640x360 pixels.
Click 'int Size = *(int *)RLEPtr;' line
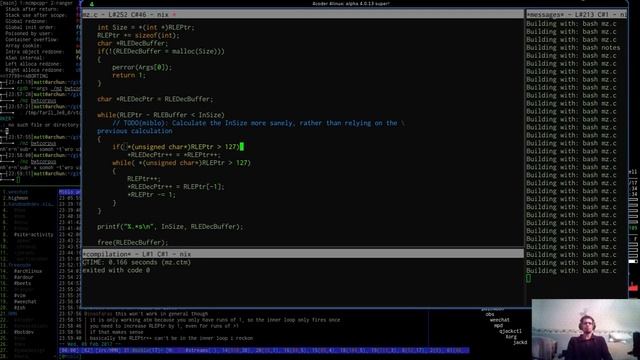pos(146,27)
